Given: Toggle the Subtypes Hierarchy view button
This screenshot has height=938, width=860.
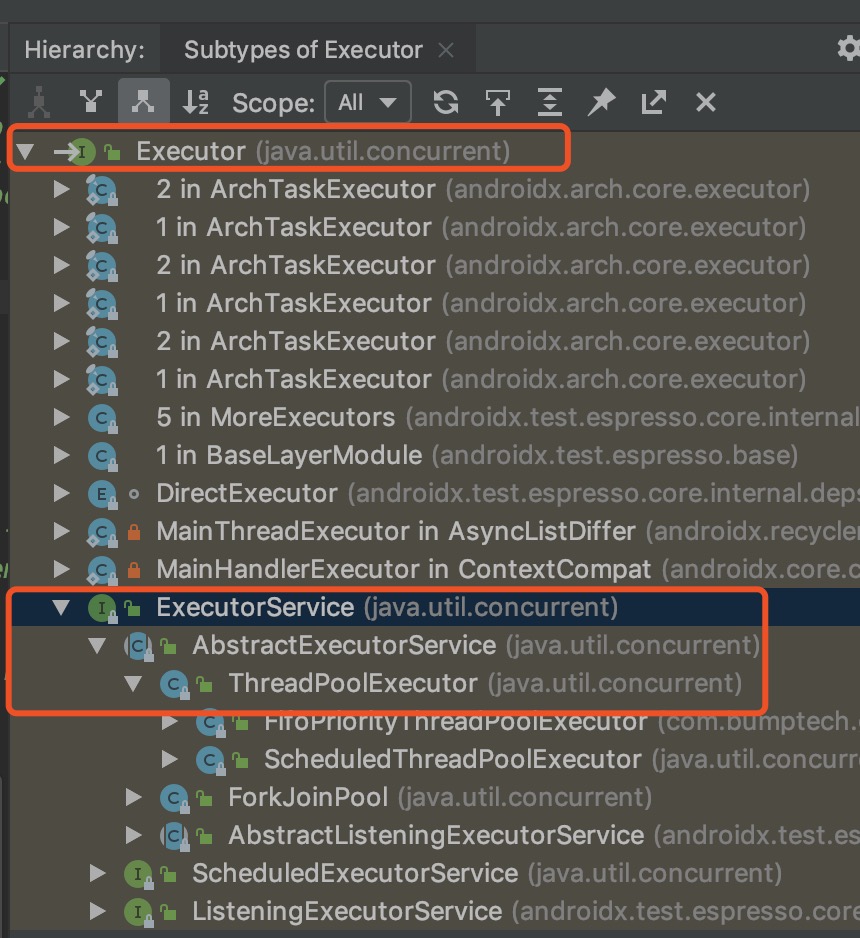Looking at the screenshot, I should [x=143, y=102].
